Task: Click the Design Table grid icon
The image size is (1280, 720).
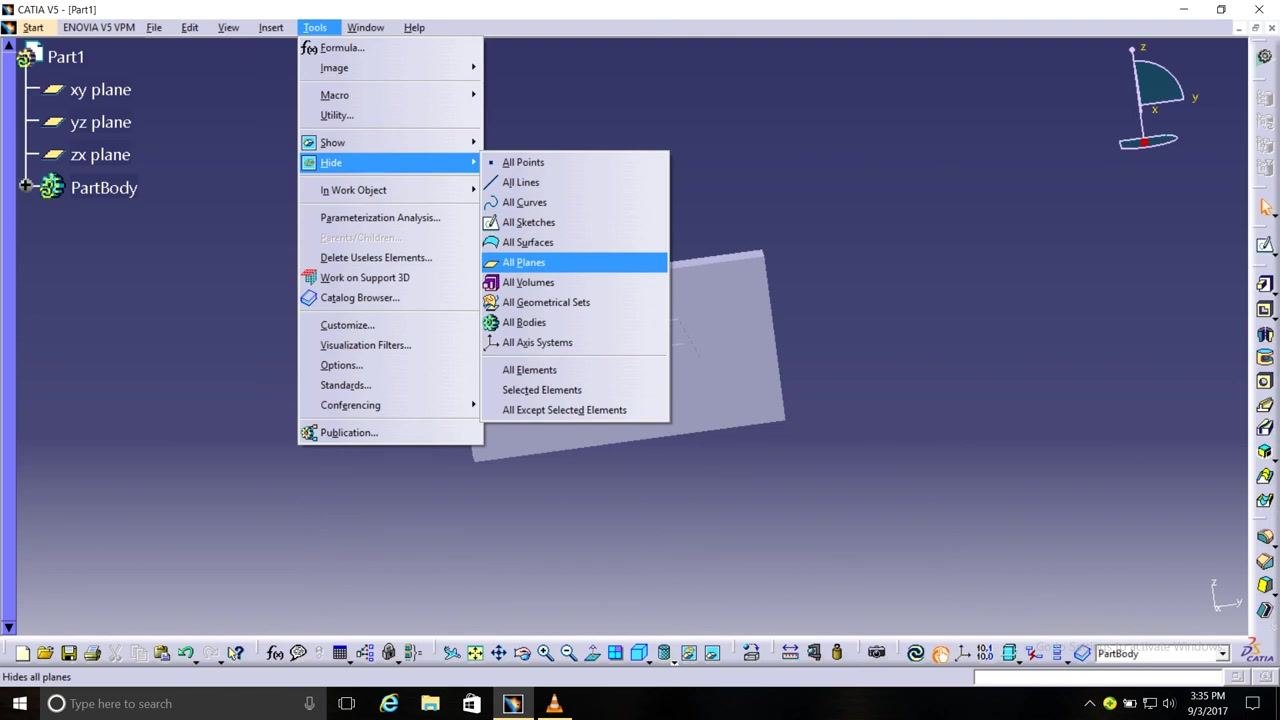Action: coord(340,653)
